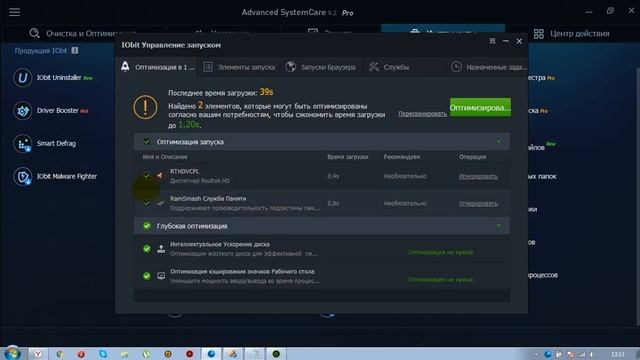Click the load time value 39s

click(266, 92)
